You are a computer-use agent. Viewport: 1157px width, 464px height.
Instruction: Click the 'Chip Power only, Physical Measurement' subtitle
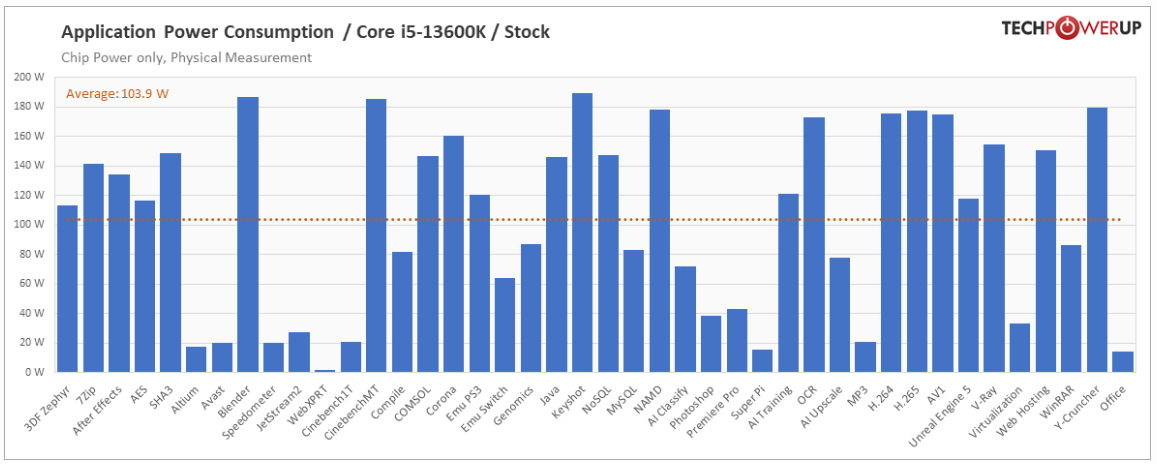pyautogui.click(x=186, y=57)
